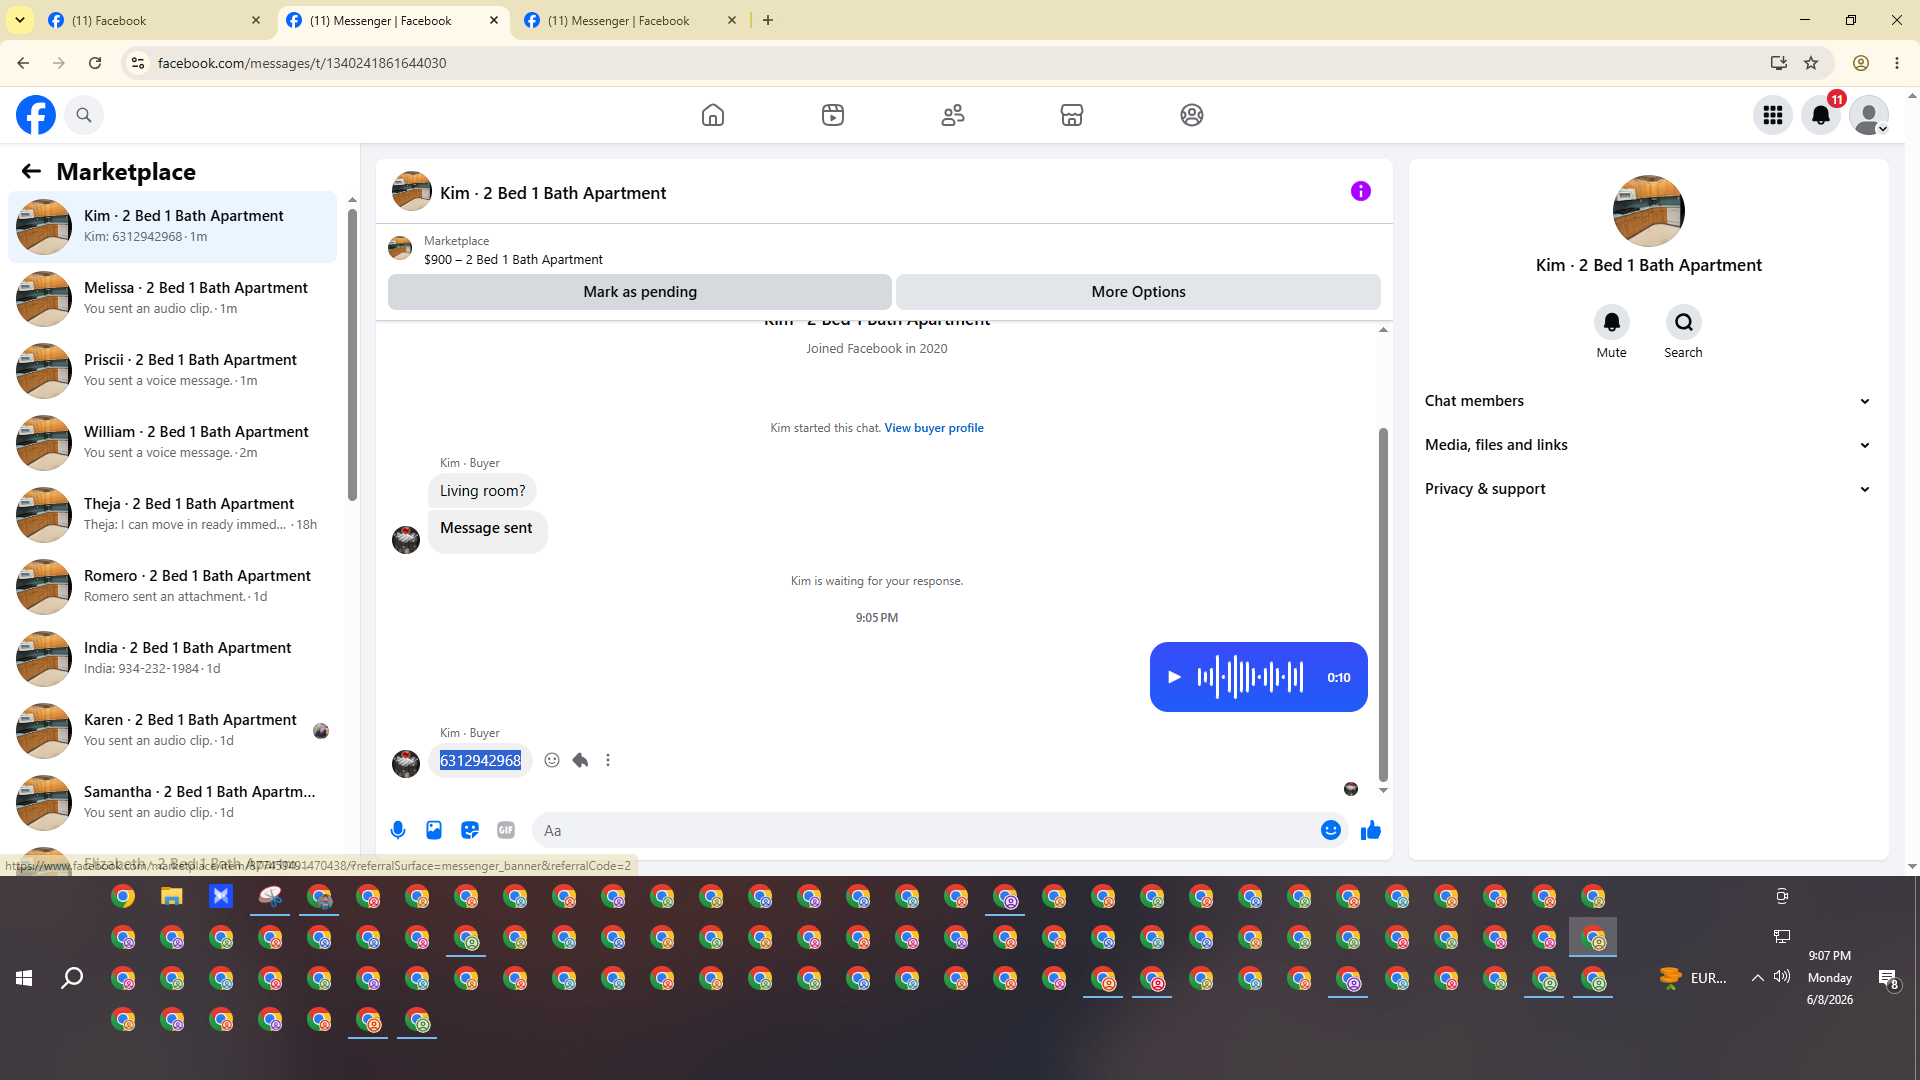Open the File Explorer taskbar icon
The height and width of the screenshot is (1080, 1920).
[172, 896]
